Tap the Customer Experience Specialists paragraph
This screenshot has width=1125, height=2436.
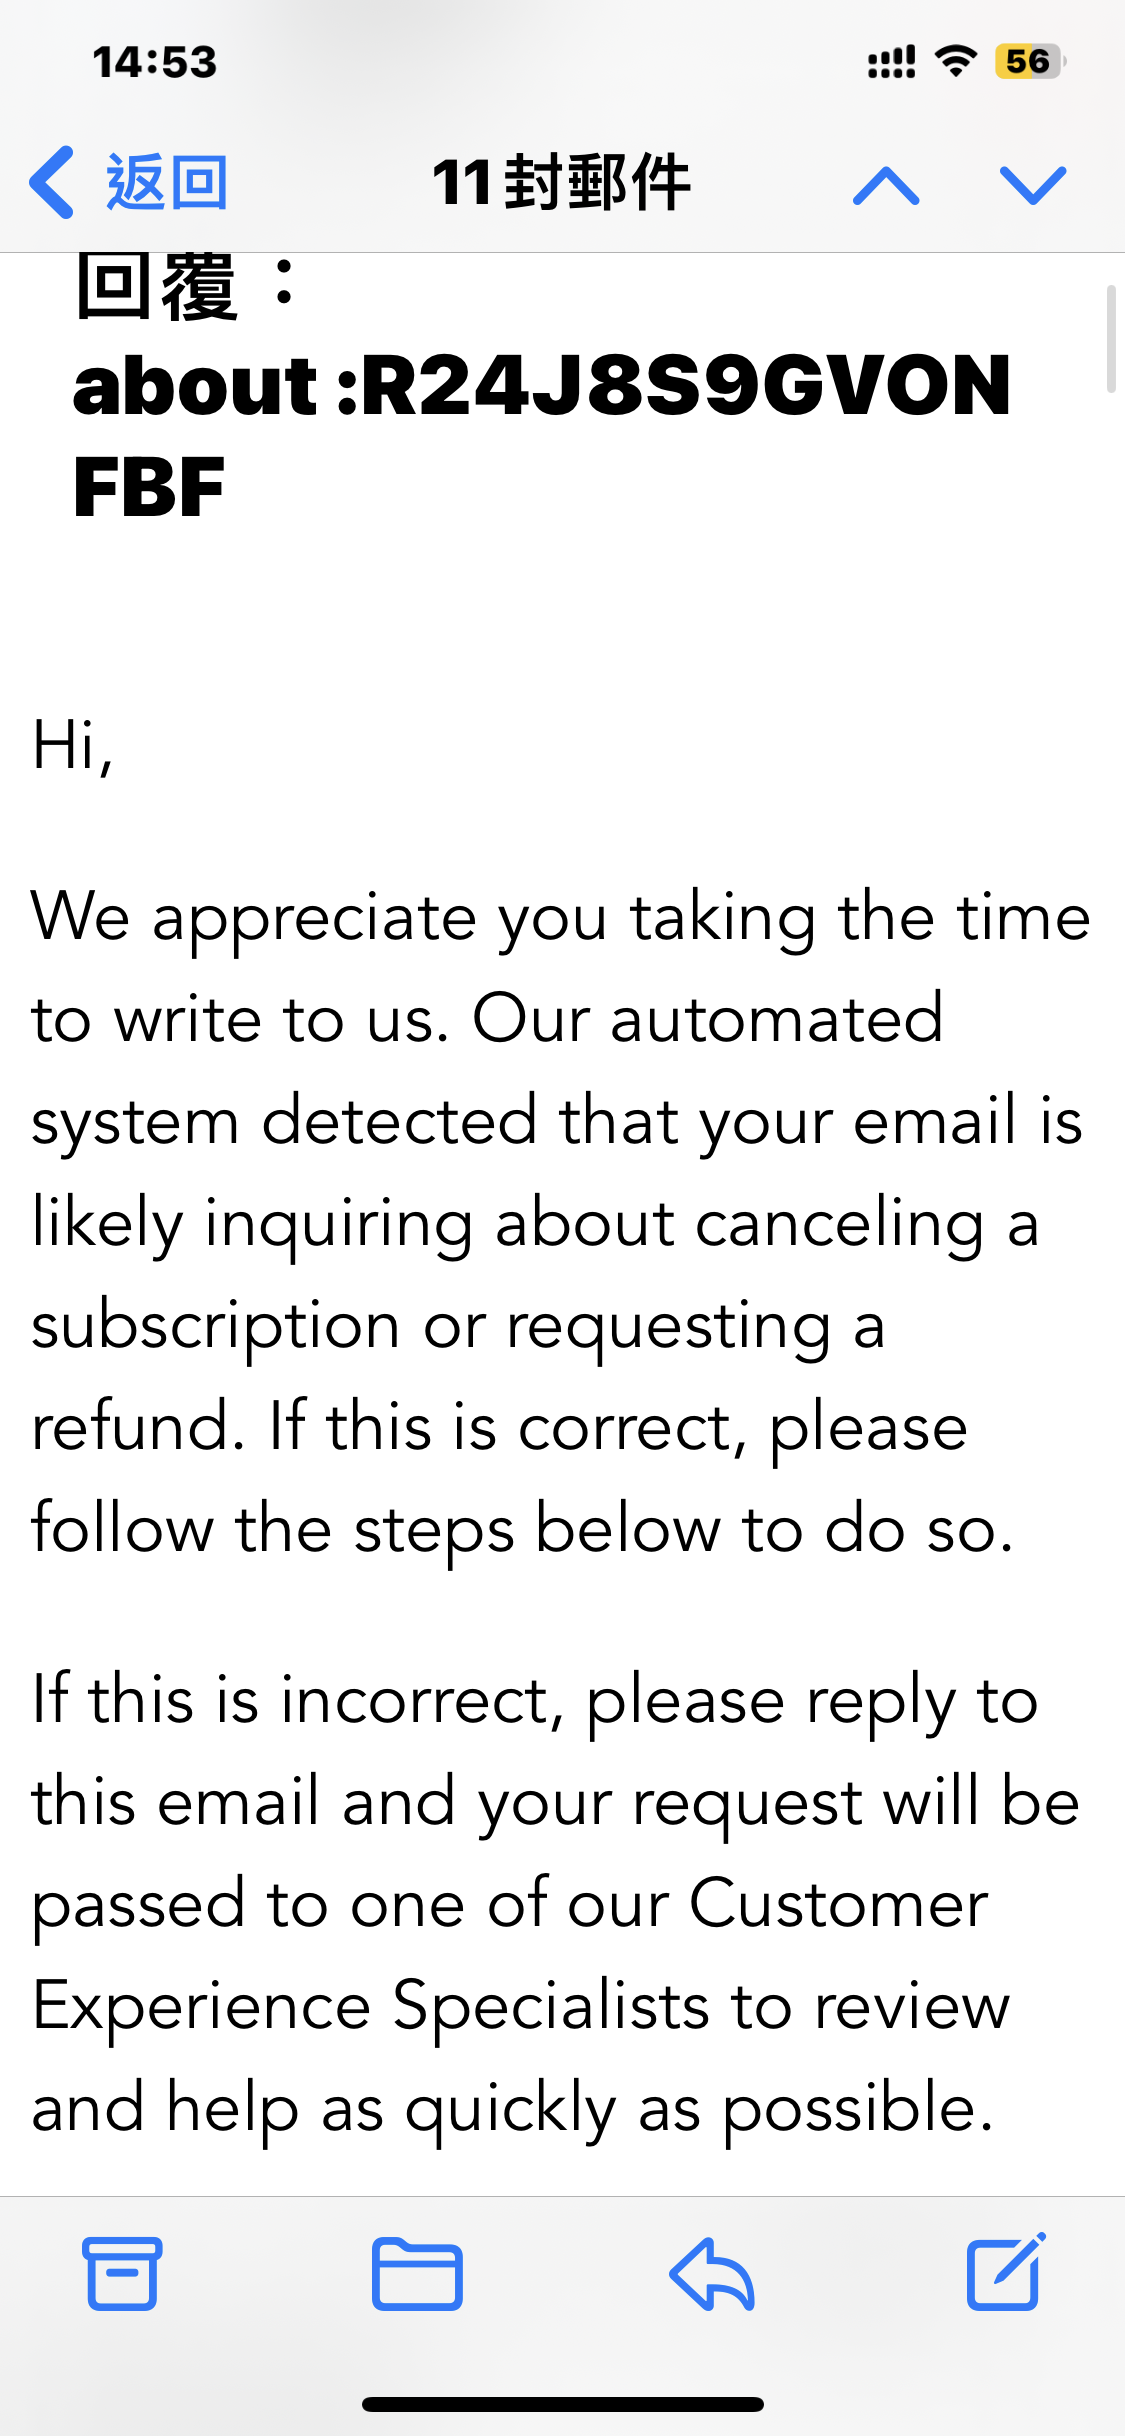click(x=555, y=1904)
